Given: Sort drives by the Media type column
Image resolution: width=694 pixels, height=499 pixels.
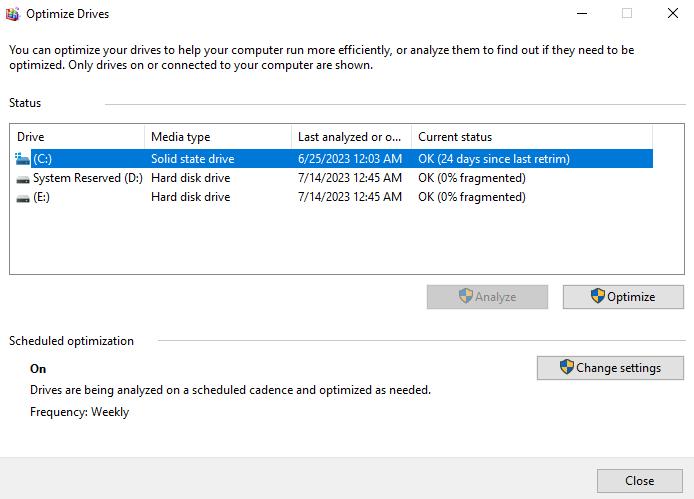Looking at the screenshot, I should (x=217, y=137).
